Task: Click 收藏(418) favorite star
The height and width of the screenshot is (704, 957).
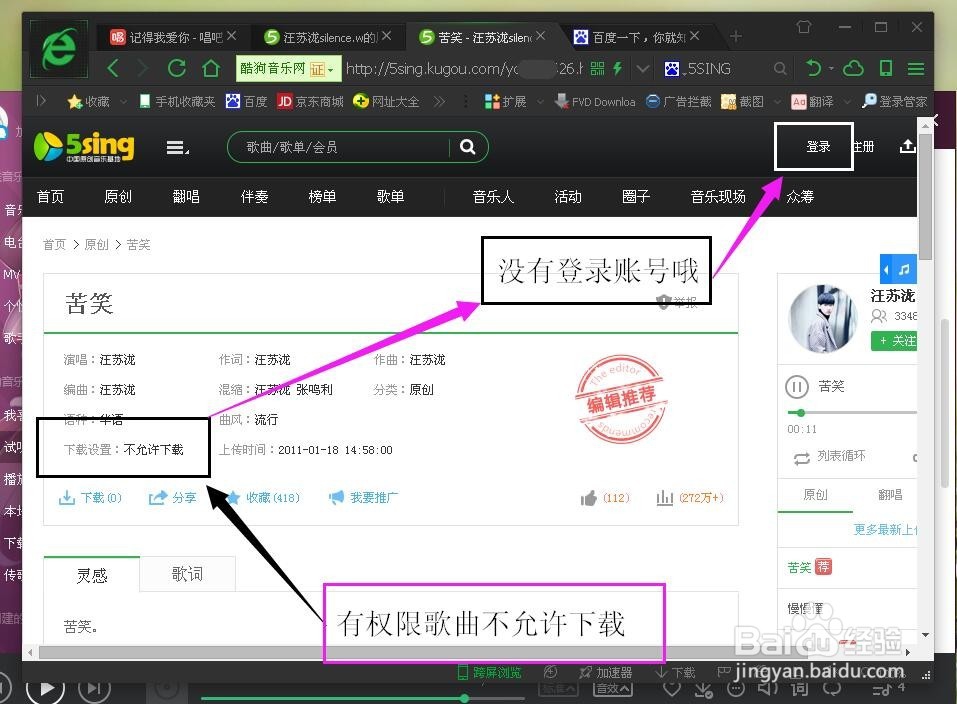Action: coord(232,498)
